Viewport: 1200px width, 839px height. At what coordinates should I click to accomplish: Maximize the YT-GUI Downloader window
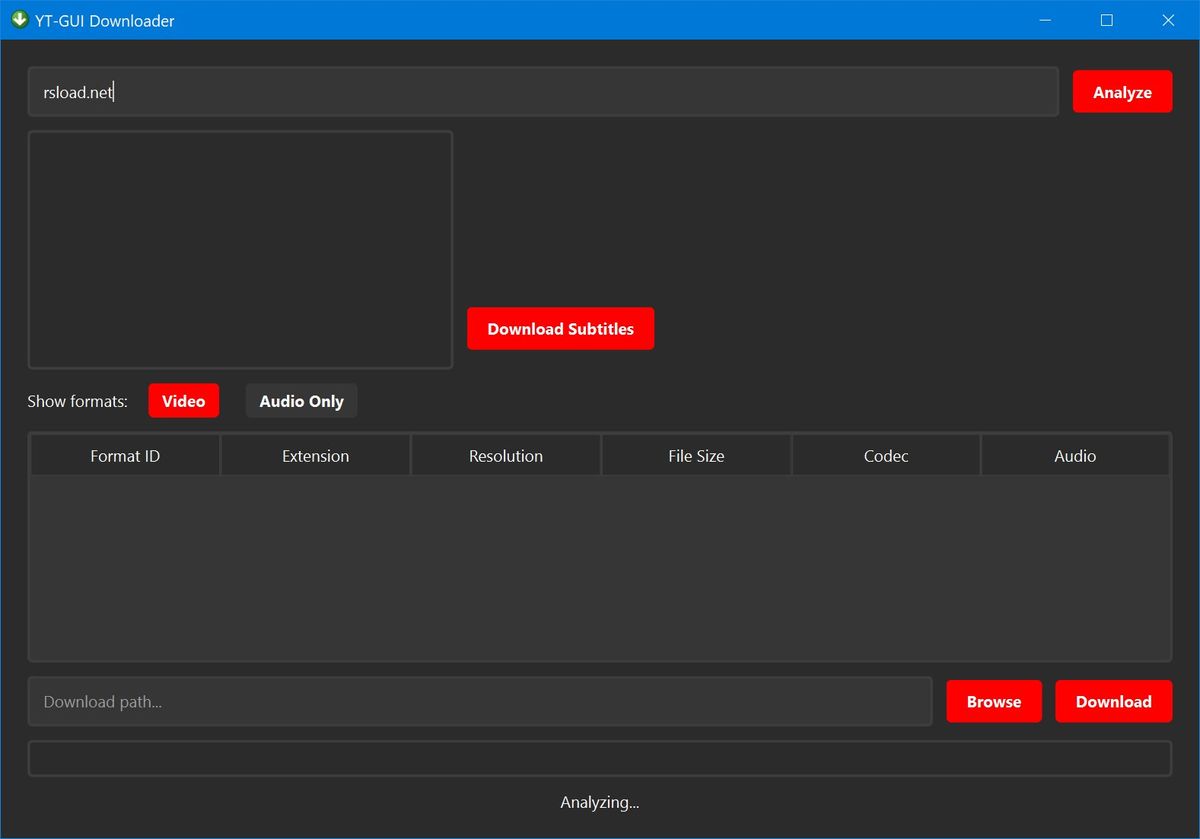pos(1106,20)
